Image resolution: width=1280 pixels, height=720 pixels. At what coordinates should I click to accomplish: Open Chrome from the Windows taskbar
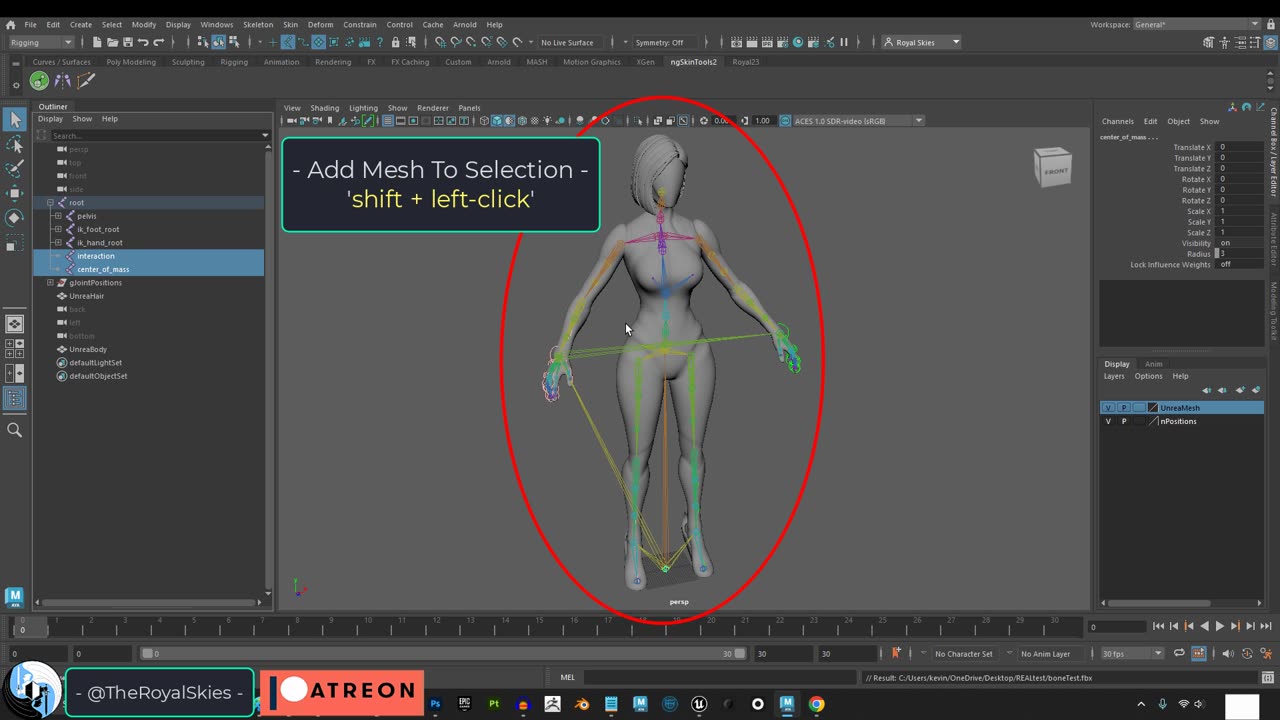pos(816,704)
